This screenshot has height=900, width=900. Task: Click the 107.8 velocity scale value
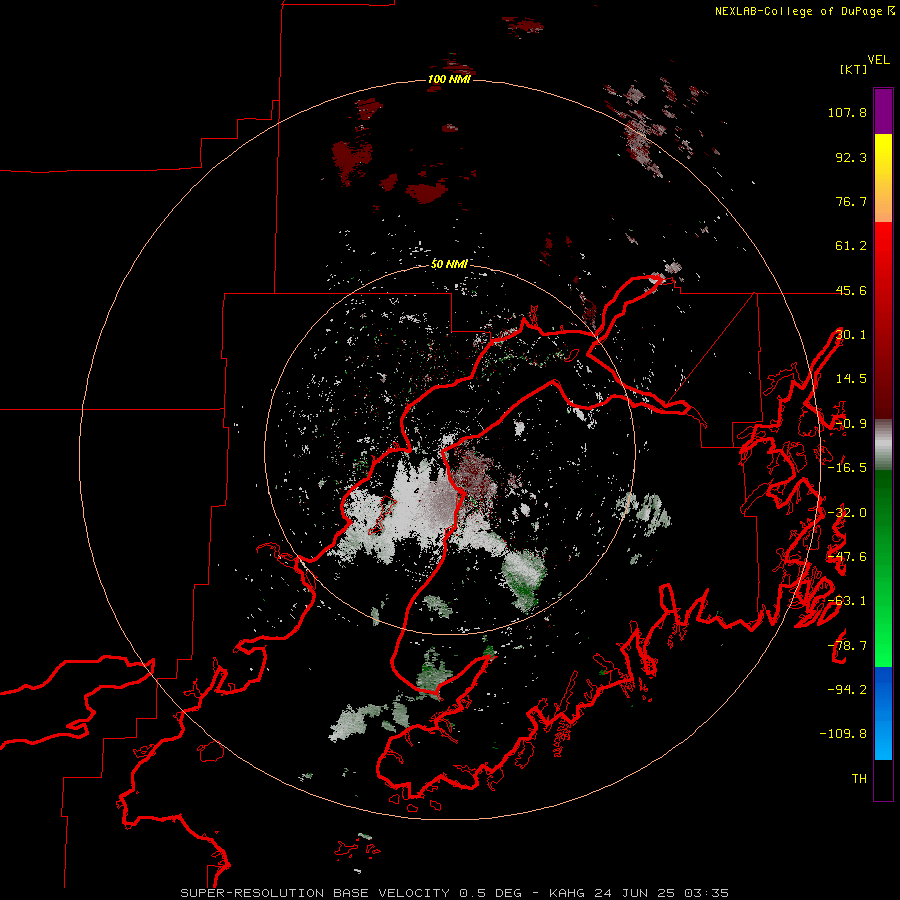click(847, 112)
